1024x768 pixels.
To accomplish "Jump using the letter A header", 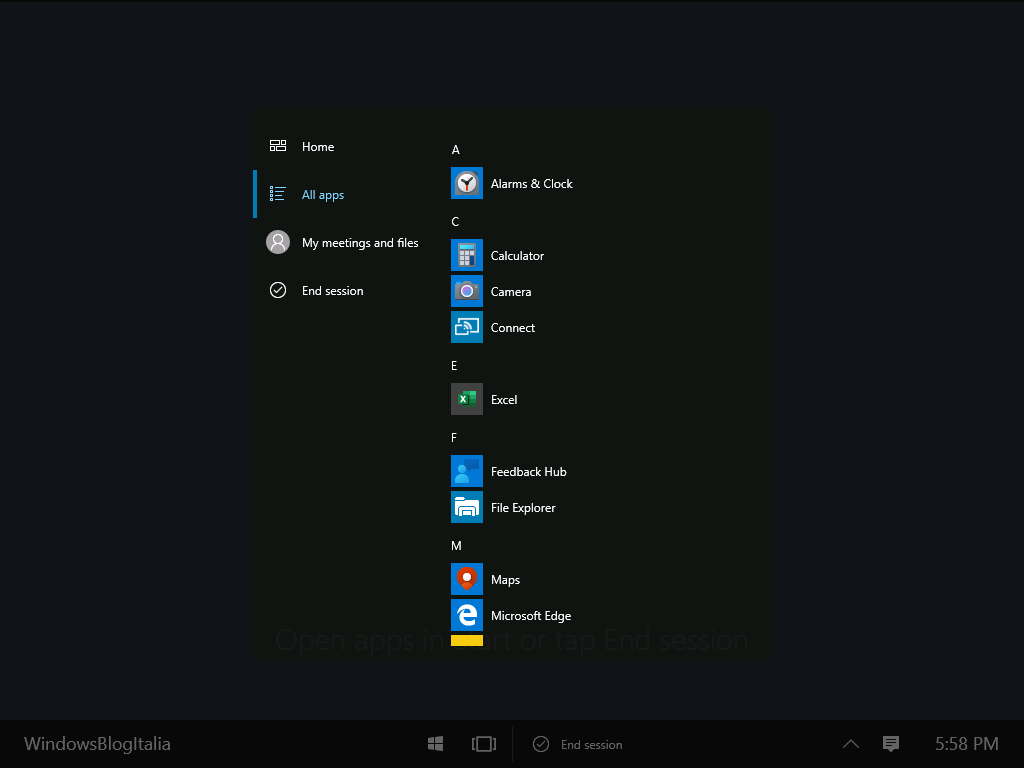I will pos(456,150).
